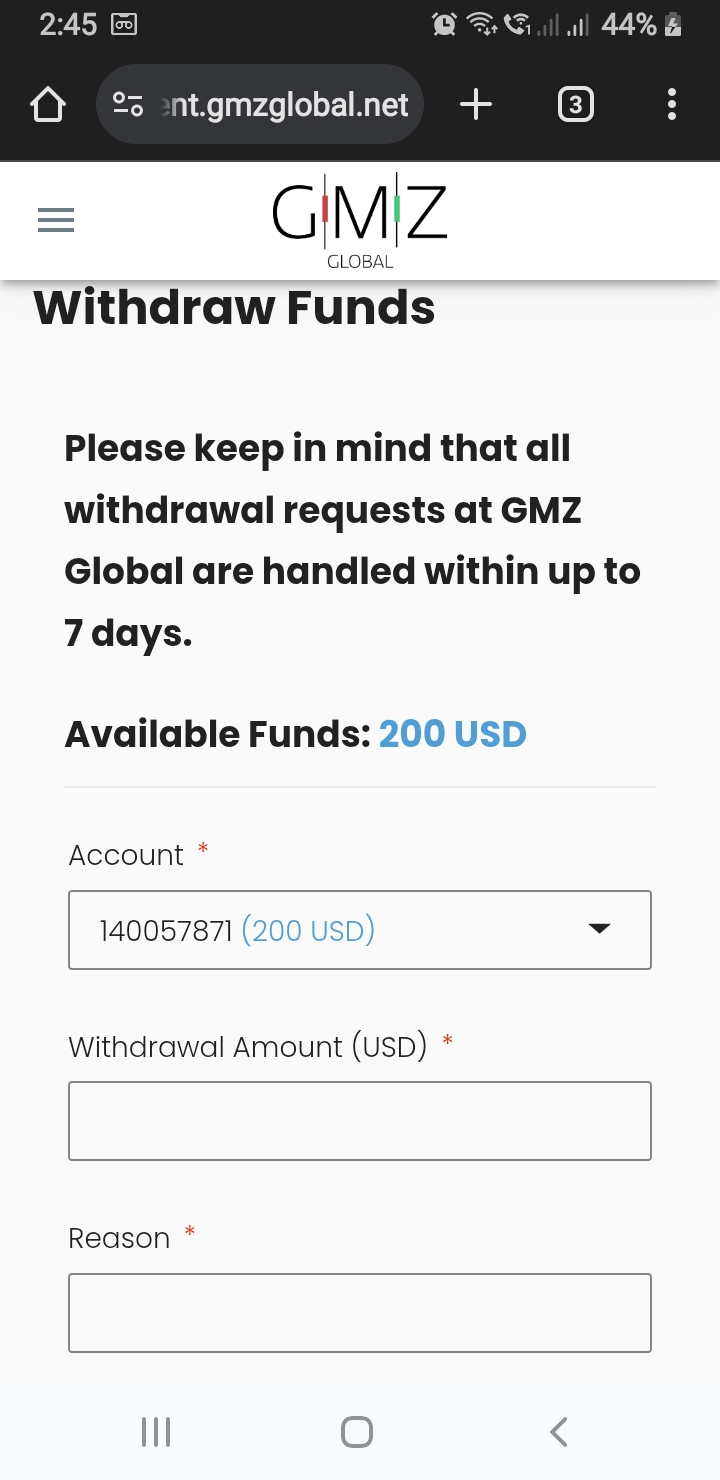Tap the site info icon in address bar

coord(128,104)
